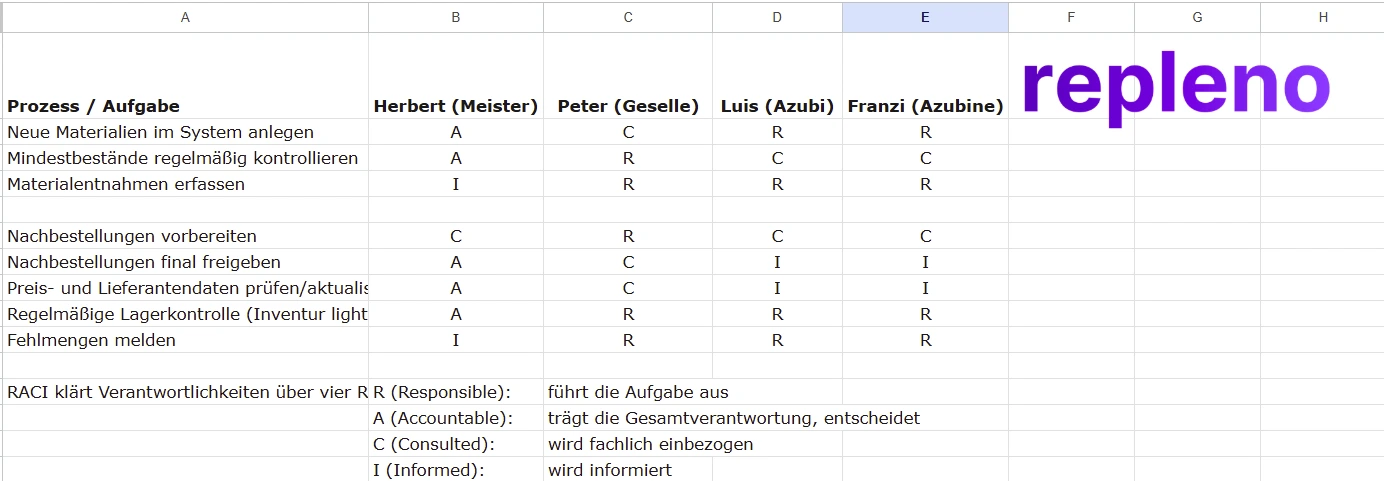Click the "R (Responsible):" legend cell
Screen dimensions: 1384x481
442,392
